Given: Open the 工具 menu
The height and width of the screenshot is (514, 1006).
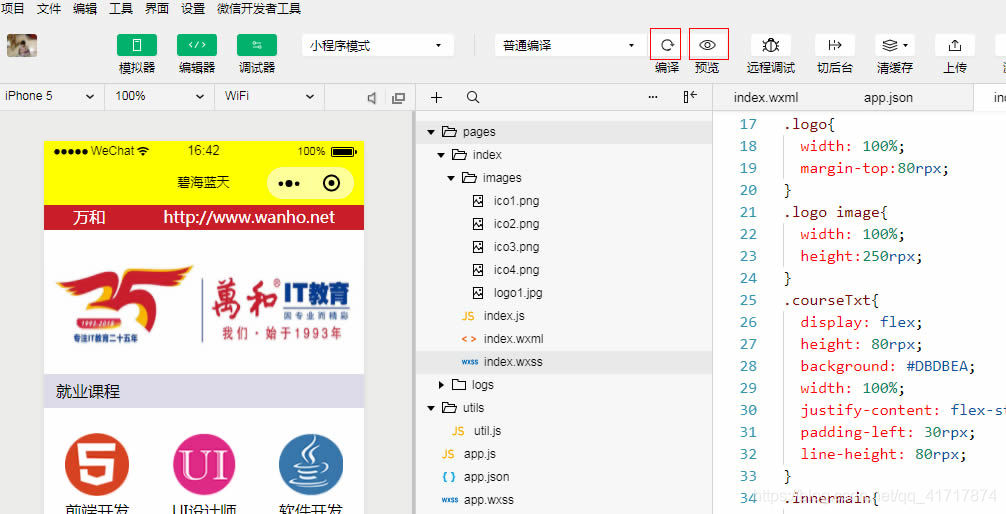Looking at the screenshot, I should tap(121, 8).
